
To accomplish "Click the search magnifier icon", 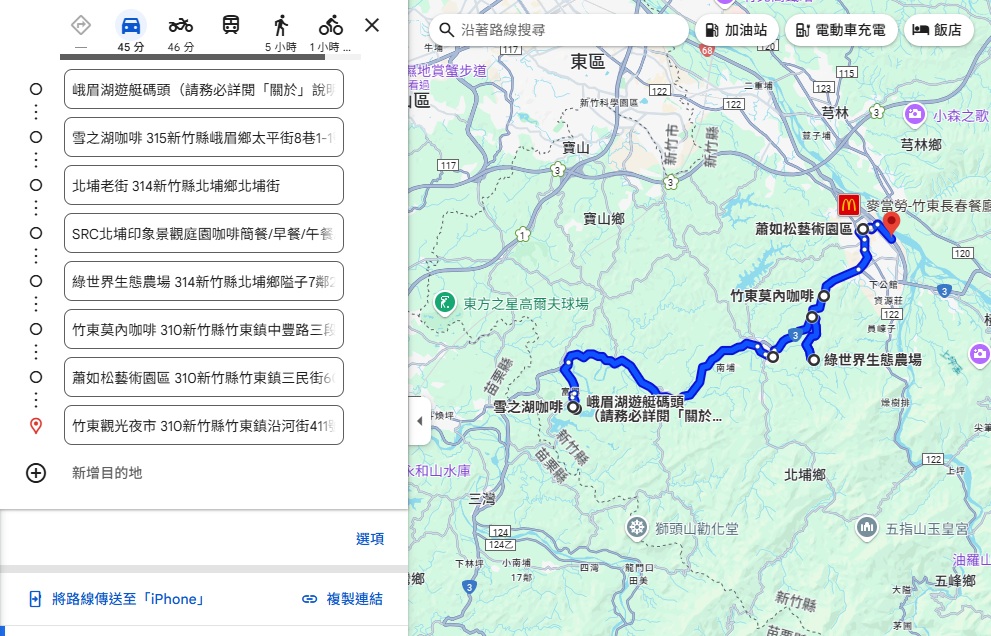I will (x=446, y=30).
